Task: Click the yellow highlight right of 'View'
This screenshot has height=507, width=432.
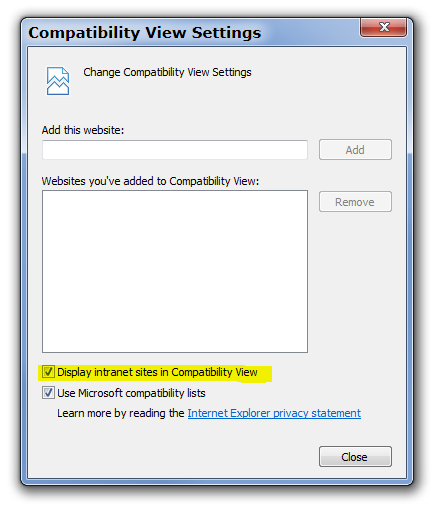Action: coord(265,373)
